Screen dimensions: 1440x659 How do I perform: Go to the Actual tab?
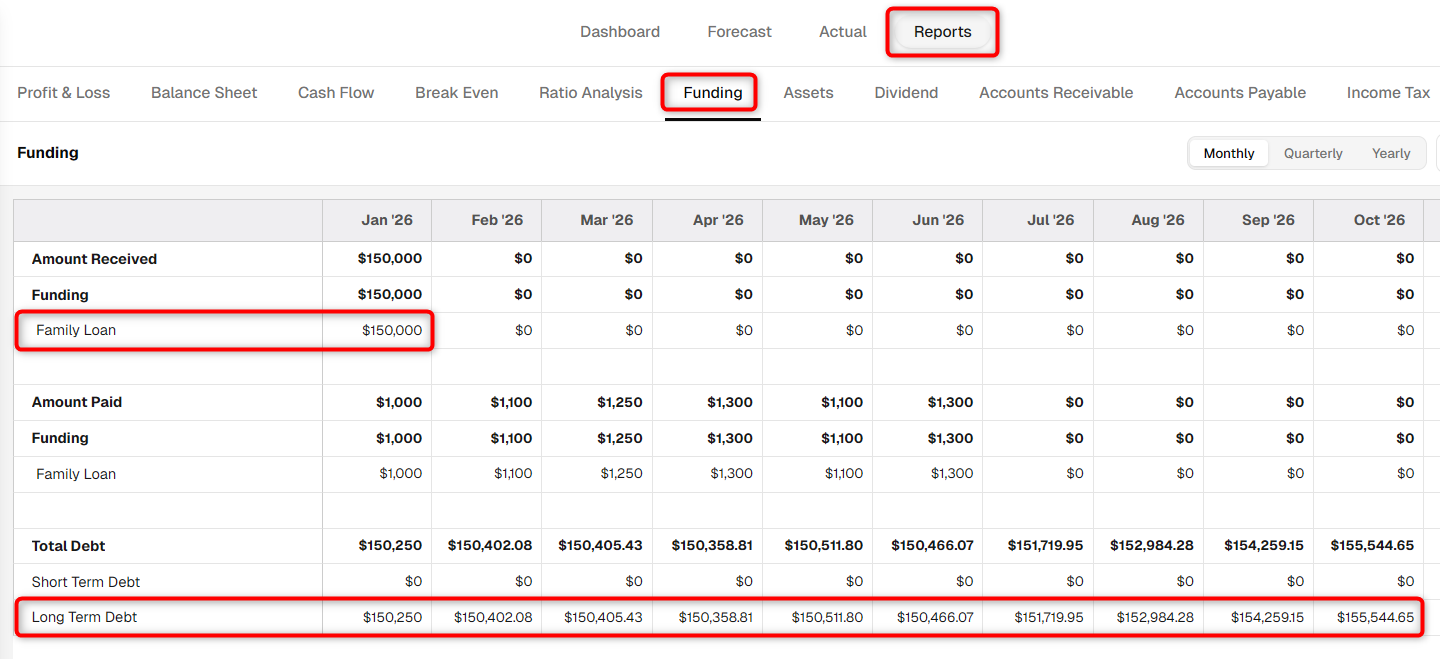point(843,32)
